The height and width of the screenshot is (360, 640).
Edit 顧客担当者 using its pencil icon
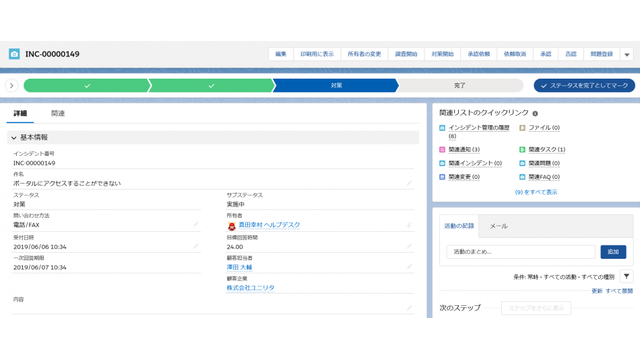tap(409, 267)
